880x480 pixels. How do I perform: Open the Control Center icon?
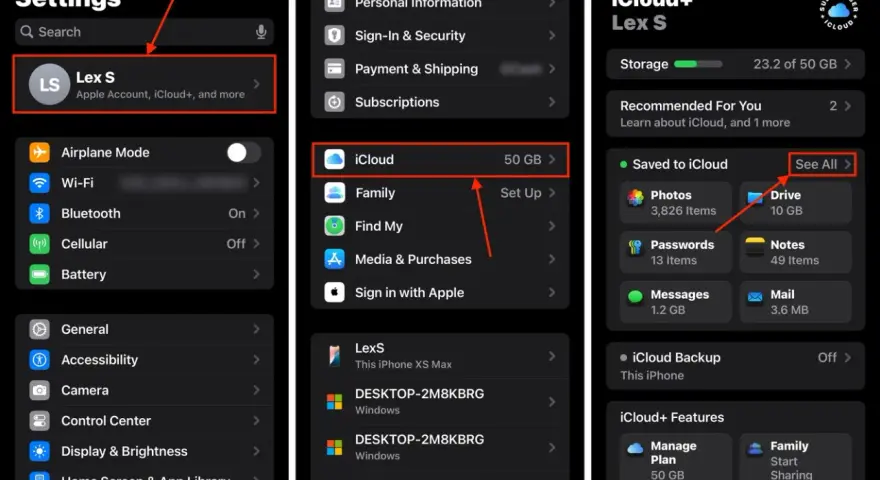[x=39, y=420]
